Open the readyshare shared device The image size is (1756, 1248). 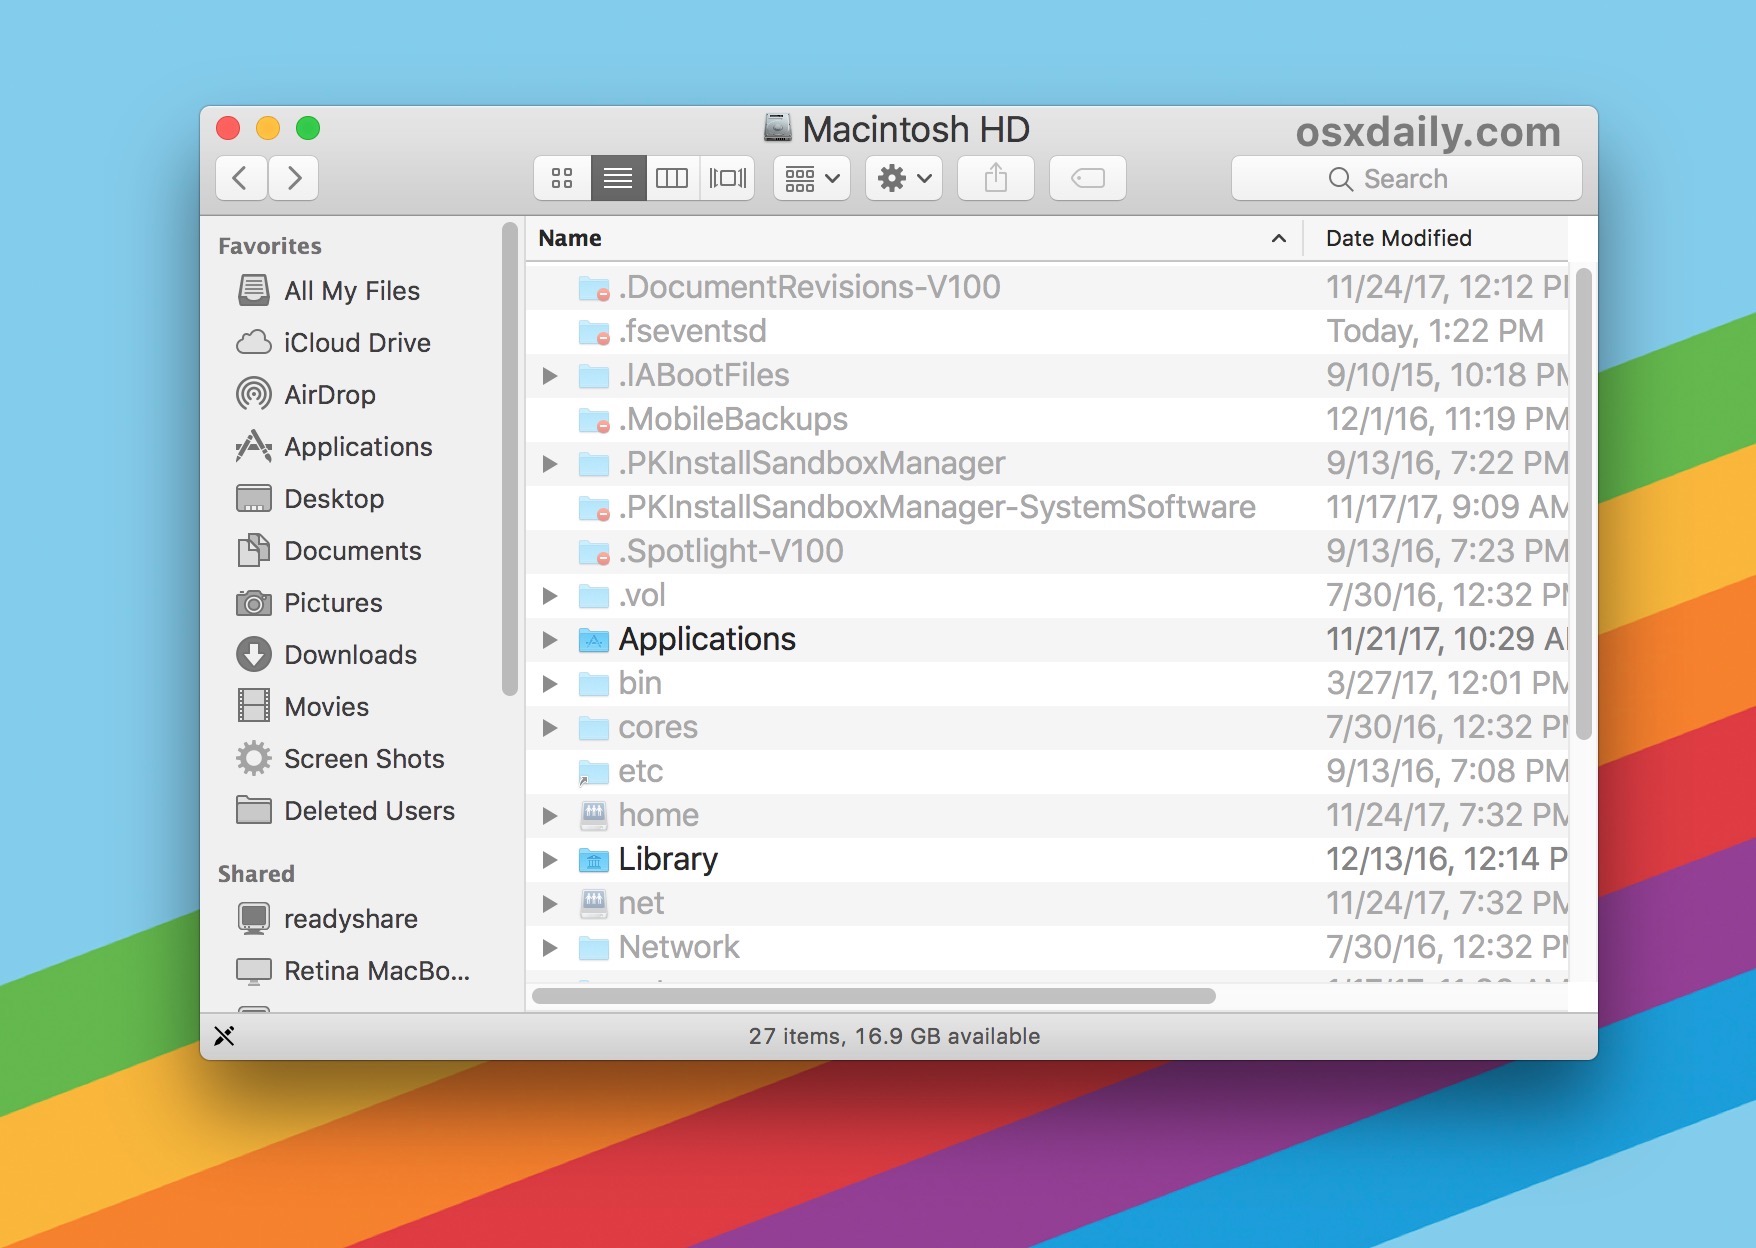tap(350, 918)
